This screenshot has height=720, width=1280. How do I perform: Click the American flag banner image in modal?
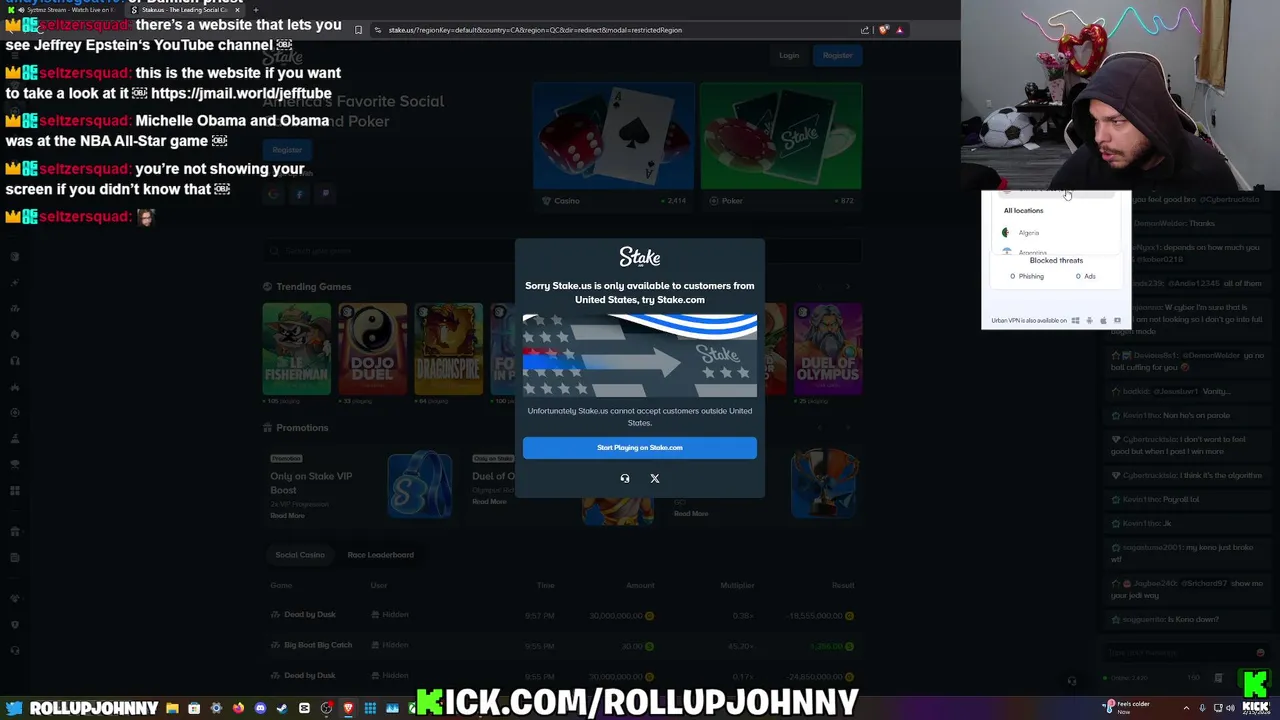pyautogui.click(x=640, y=356)
